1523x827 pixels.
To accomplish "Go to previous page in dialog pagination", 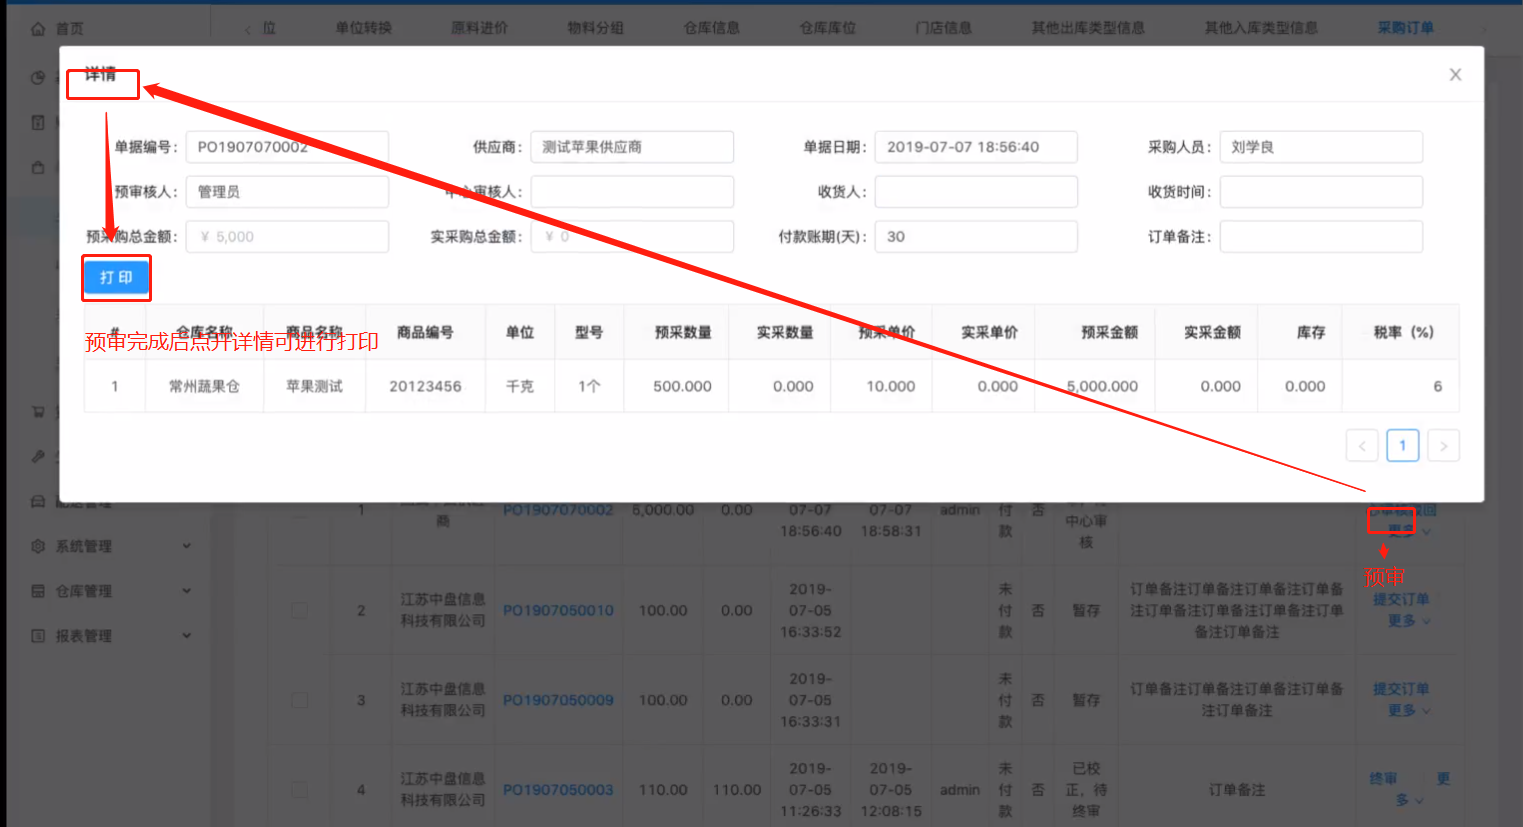I will (1362, 446).
